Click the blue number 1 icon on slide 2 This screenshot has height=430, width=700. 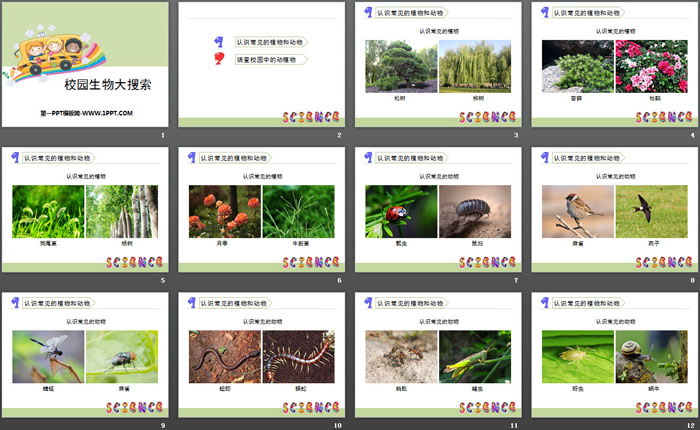[x=218, y=42]
